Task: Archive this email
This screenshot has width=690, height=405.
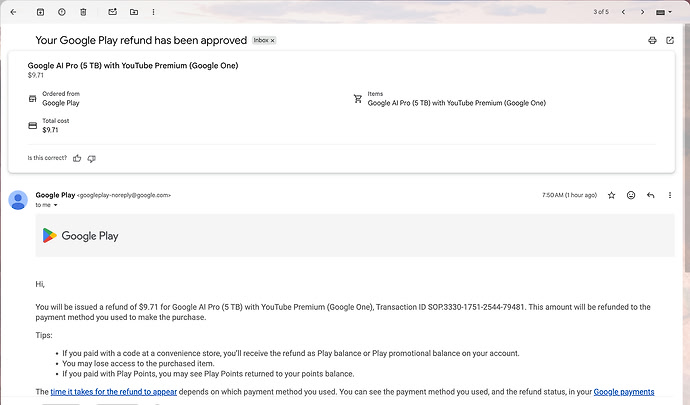Action: [x=40, y=12]
